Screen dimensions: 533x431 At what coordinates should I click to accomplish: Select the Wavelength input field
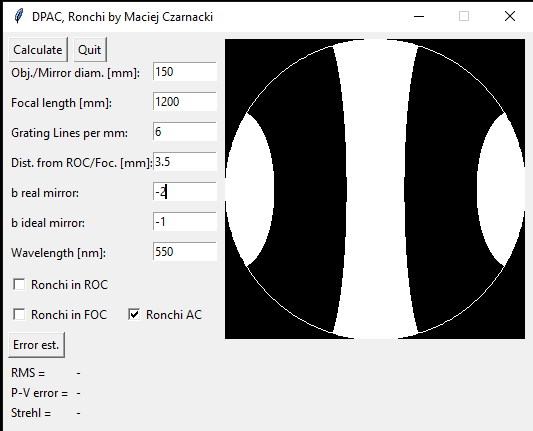[185, 252]
